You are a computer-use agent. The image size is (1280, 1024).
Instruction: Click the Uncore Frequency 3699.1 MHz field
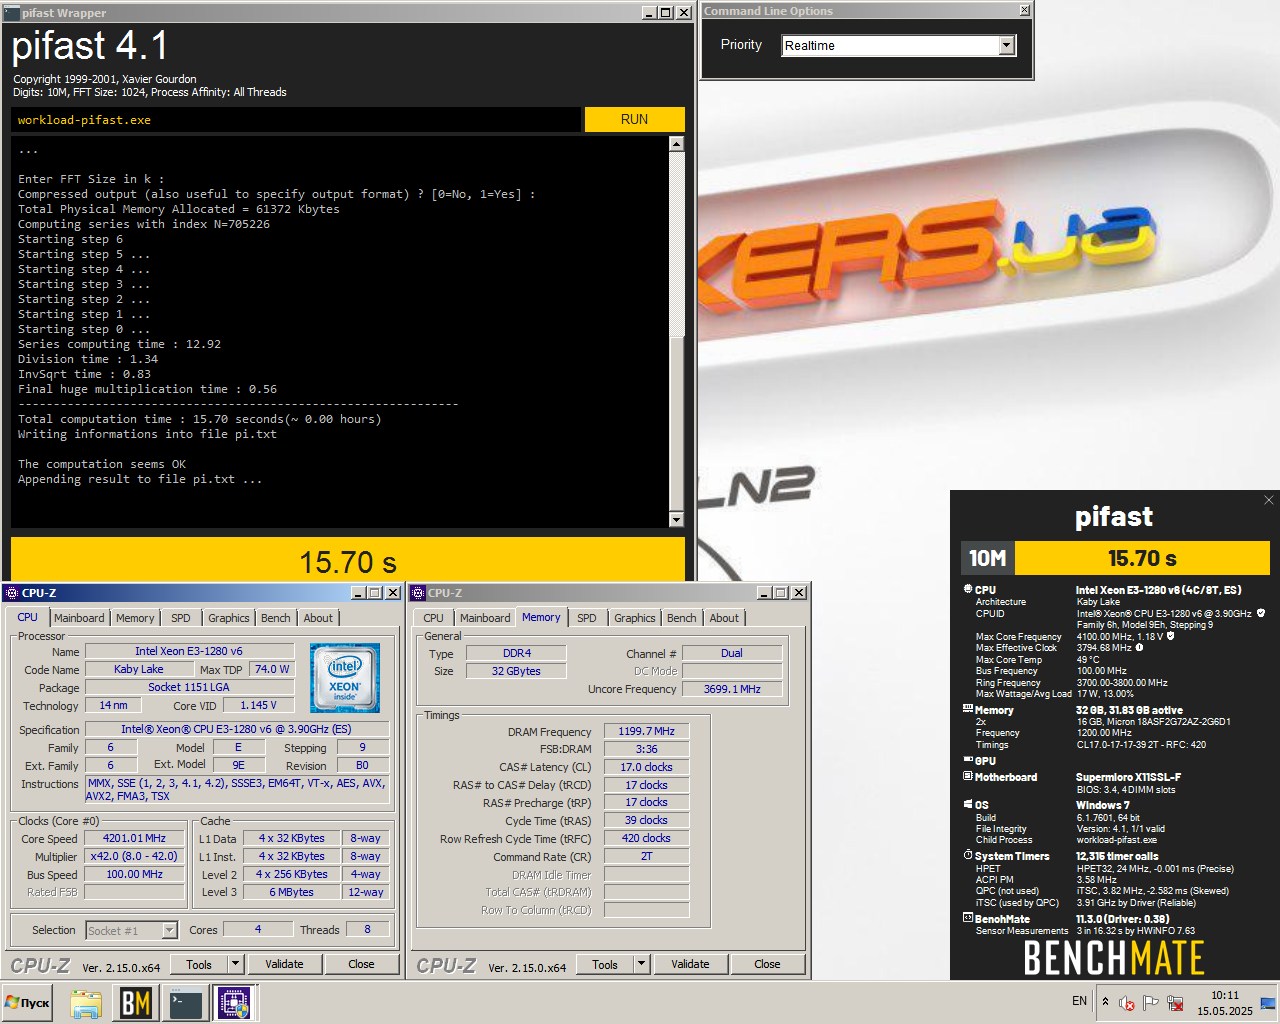click(732, 689)
